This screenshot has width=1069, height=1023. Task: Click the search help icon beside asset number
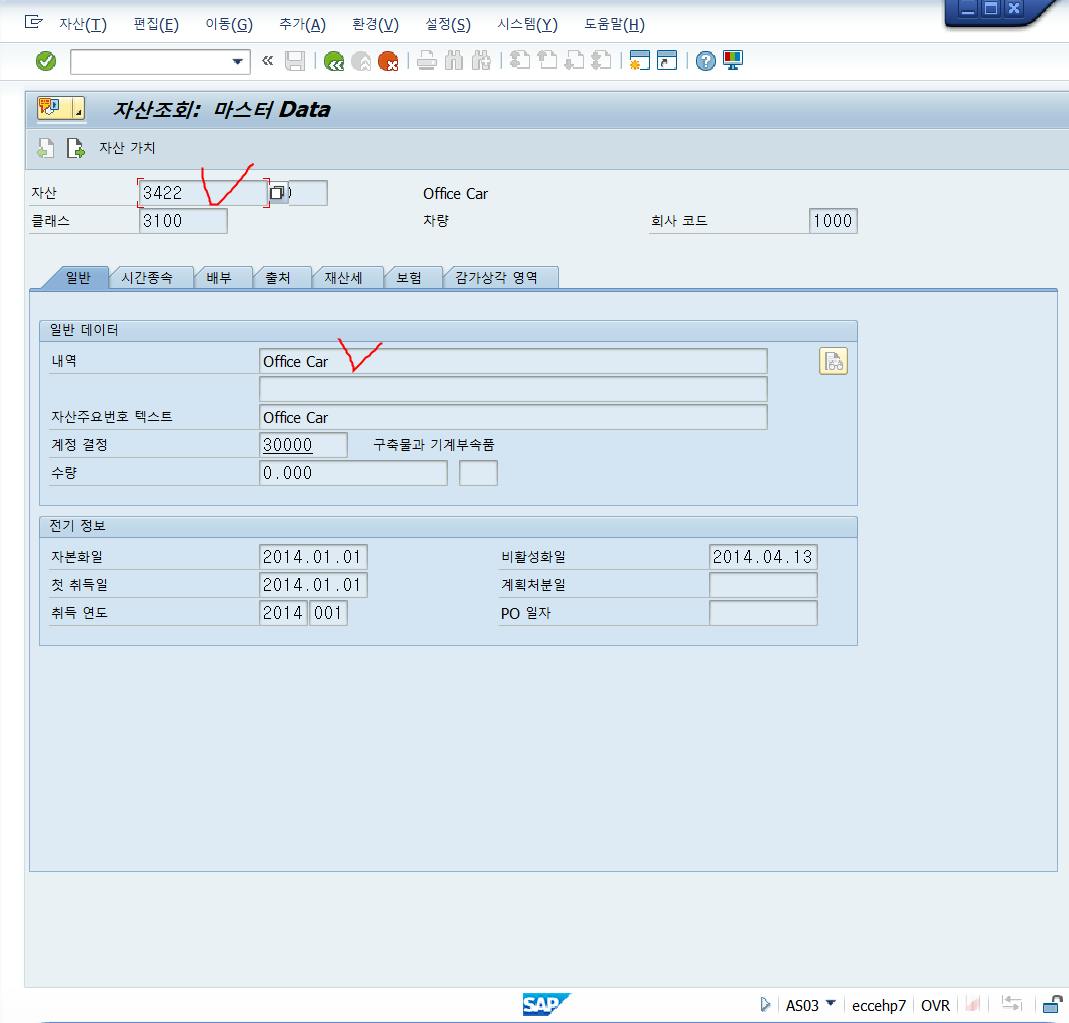point(277,193)
